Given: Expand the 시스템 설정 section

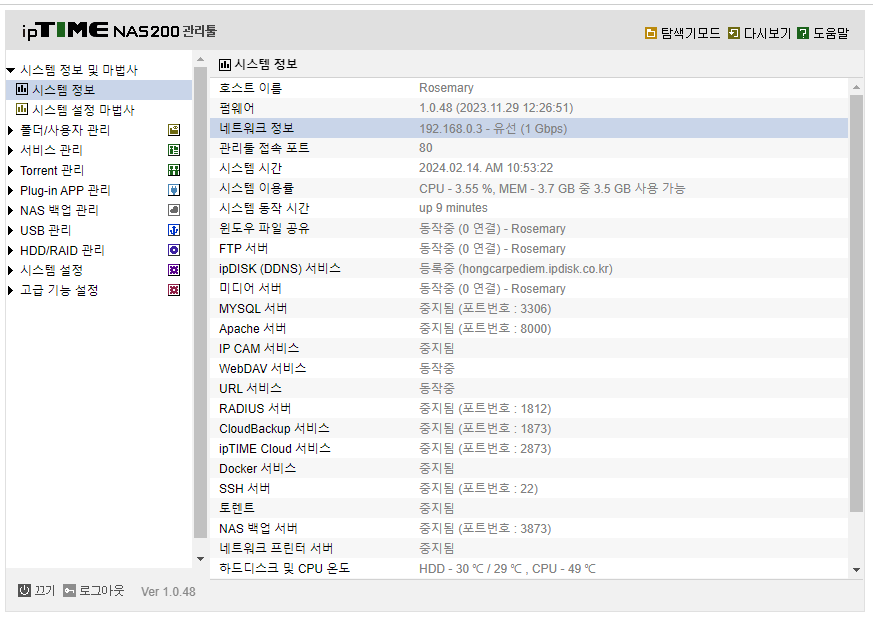Looking at the screenshot, I should point(10,270).
